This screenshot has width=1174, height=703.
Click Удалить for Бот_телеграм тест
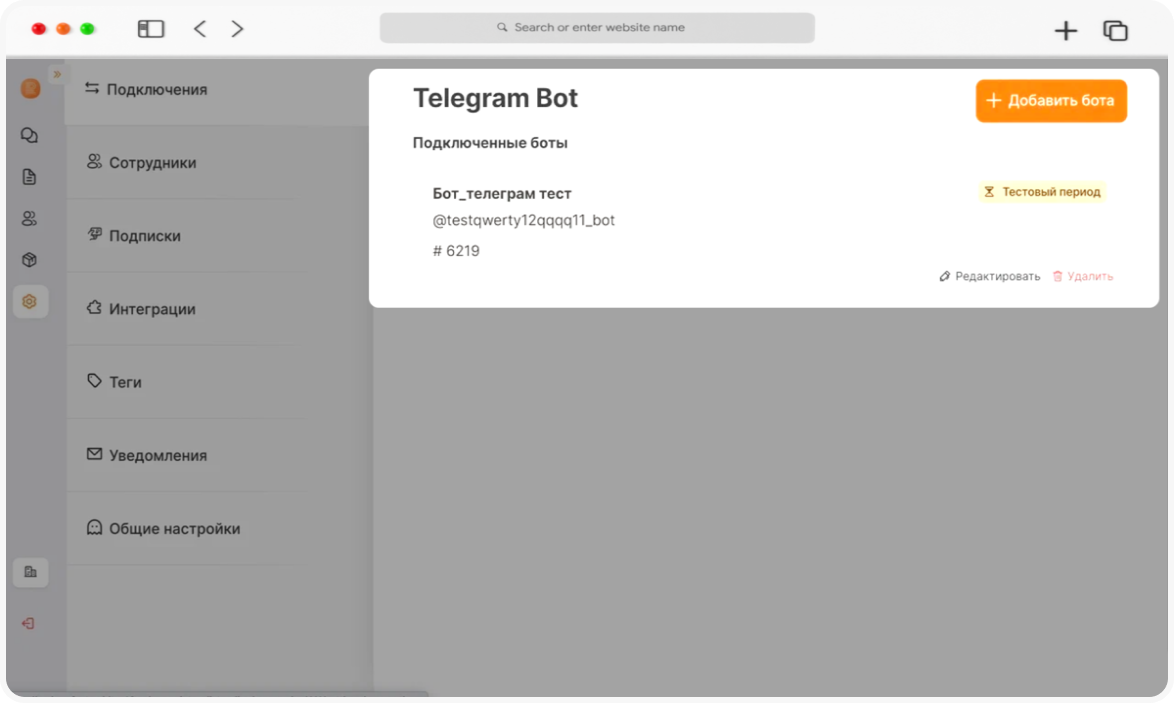pyautogui.click(x=1083, y=276)
